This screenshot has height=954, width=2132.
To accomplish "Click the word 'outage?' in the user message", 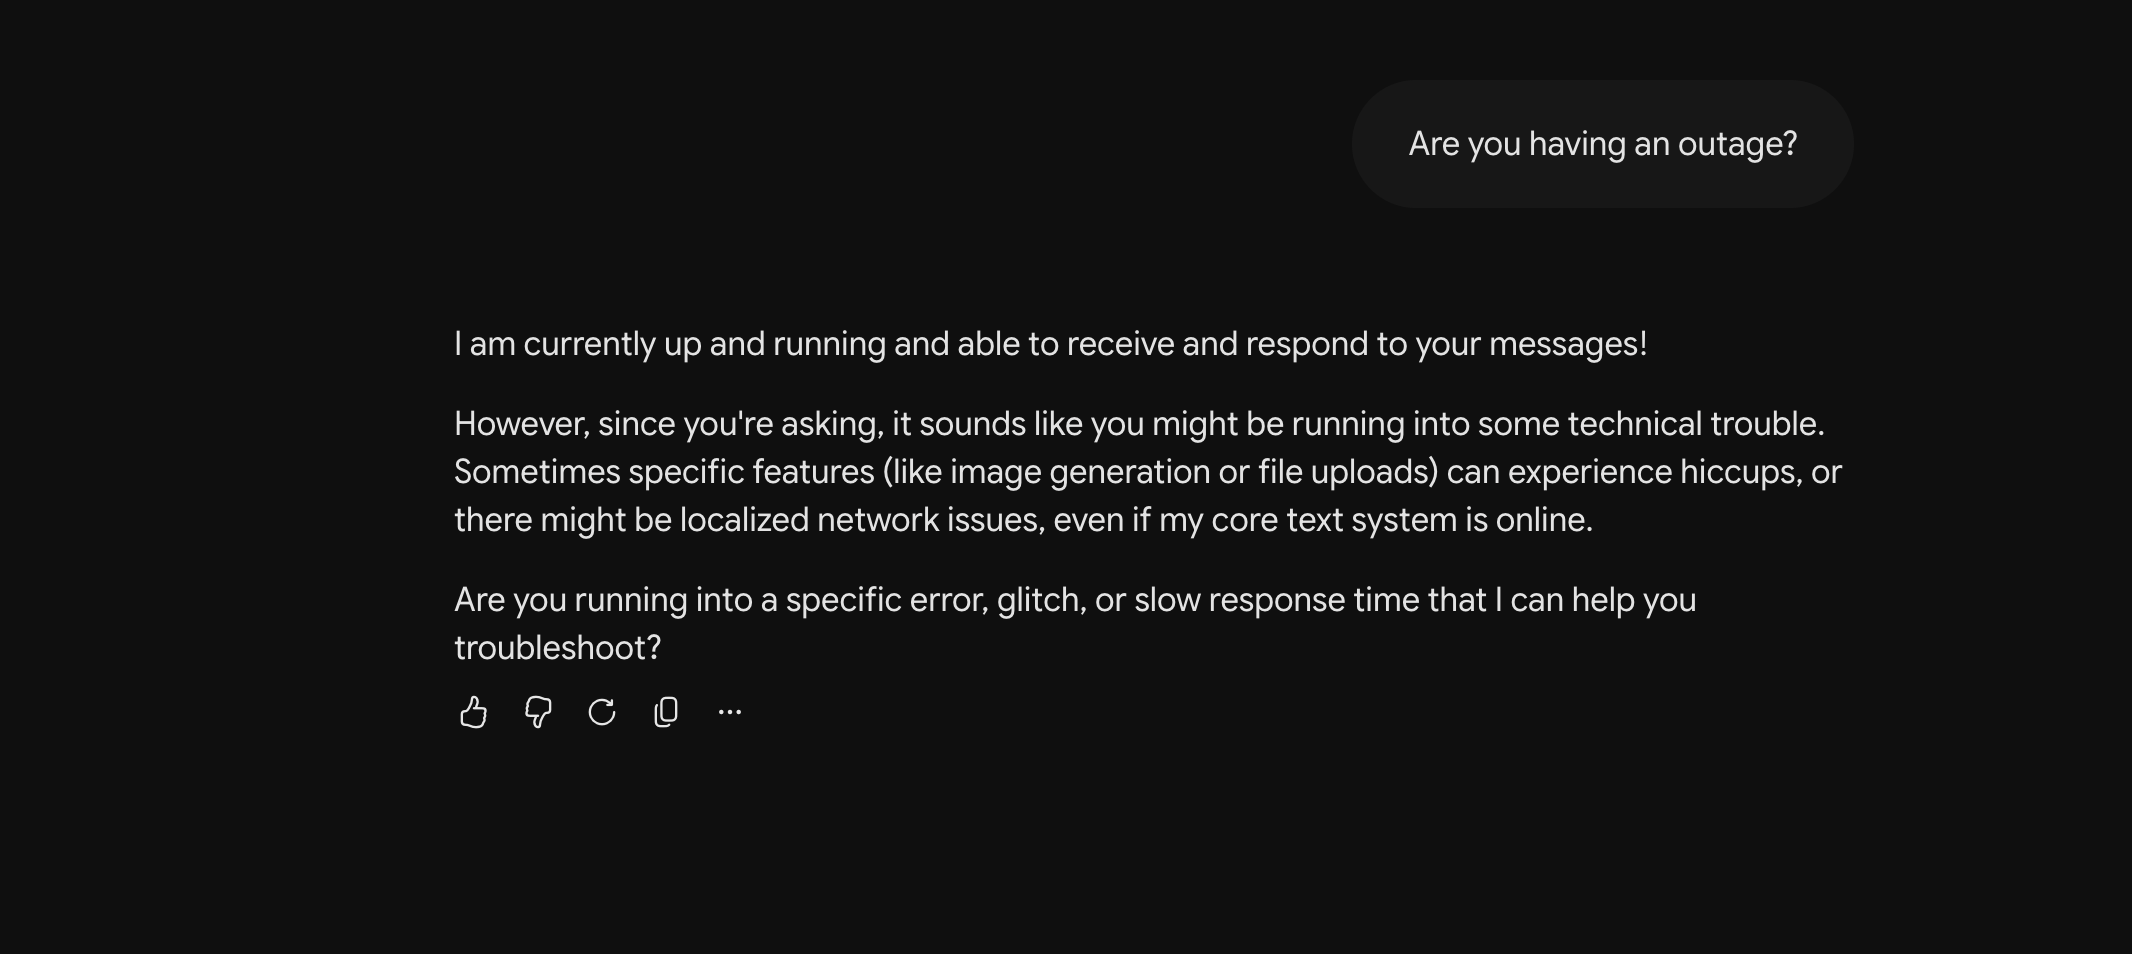I will point(1737,144).
